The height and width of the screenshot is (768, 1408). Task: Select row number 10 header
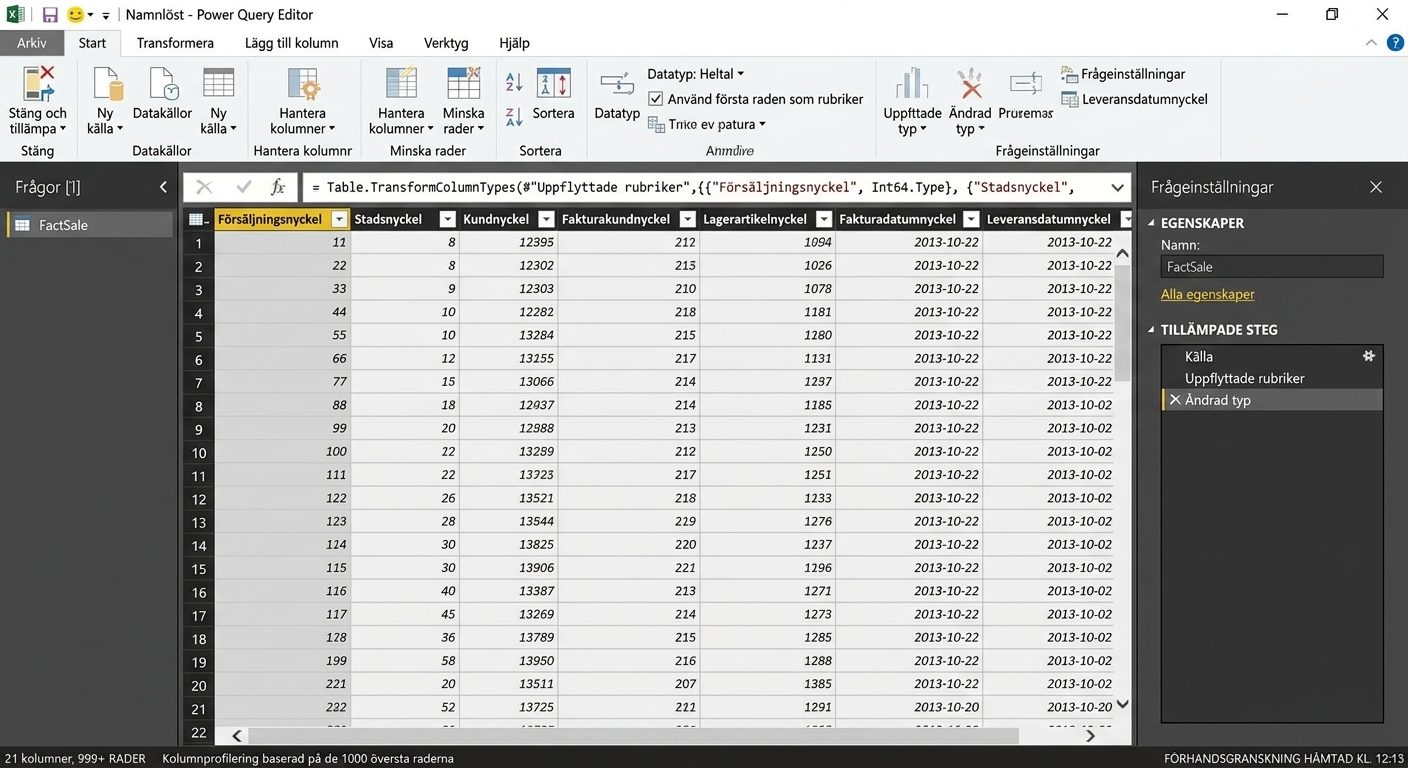[x=198, y=452]
